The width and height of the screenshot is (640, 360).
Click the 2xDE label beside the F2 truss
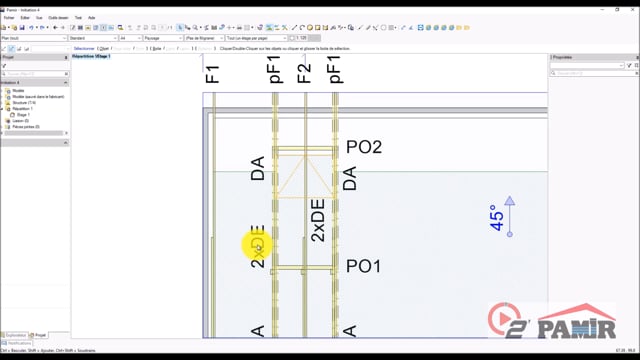click(318, 220)
